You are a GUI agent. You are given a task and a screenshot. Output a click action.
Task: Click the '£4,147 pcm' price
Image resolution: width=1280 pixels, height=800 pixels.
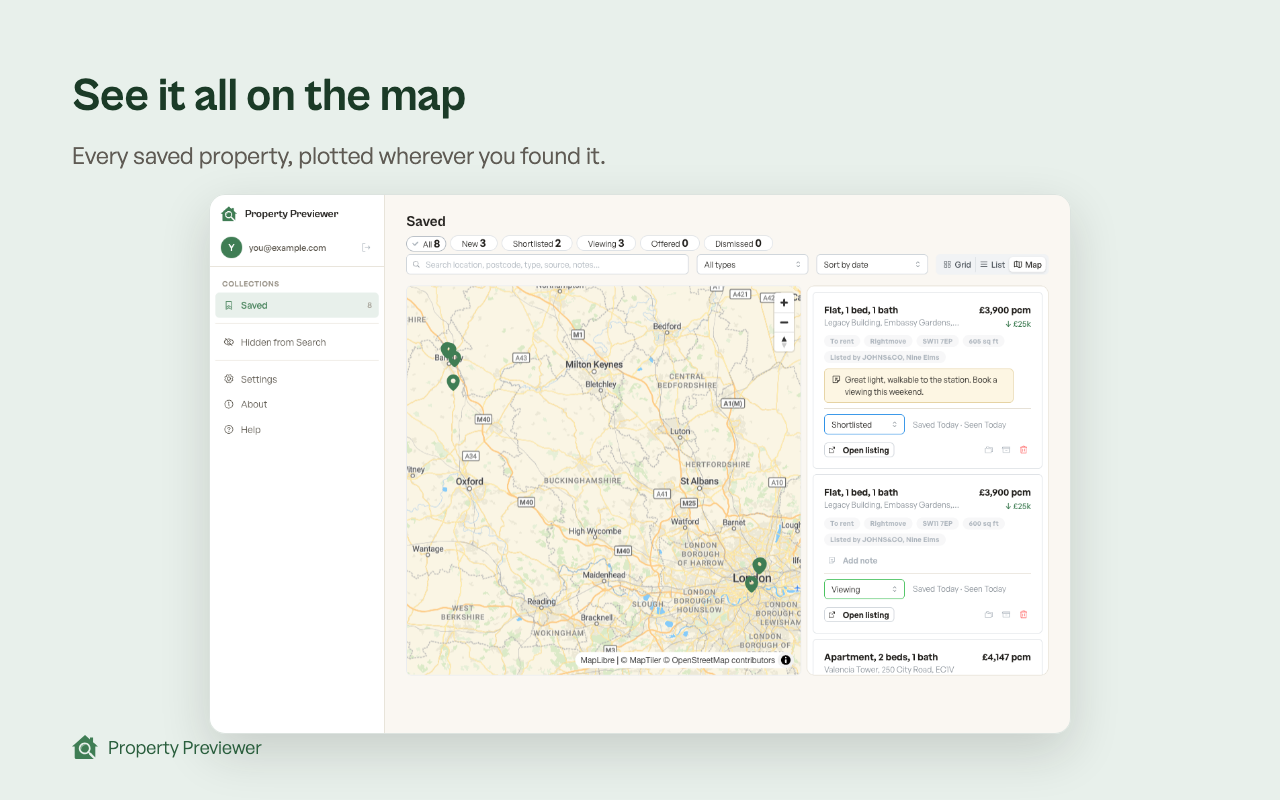click(1006, 657)
